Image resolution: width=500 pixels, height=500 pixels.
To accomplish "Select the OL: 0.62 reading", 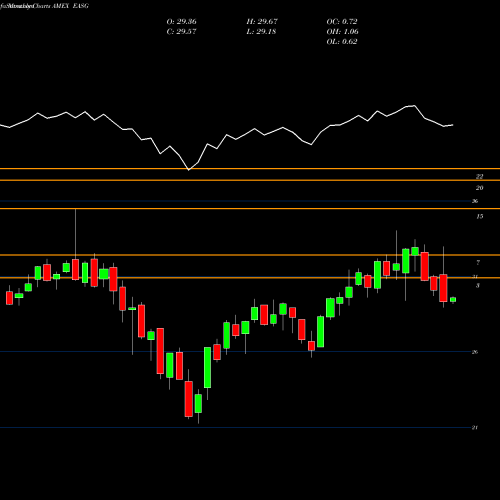I will [342, 42].
